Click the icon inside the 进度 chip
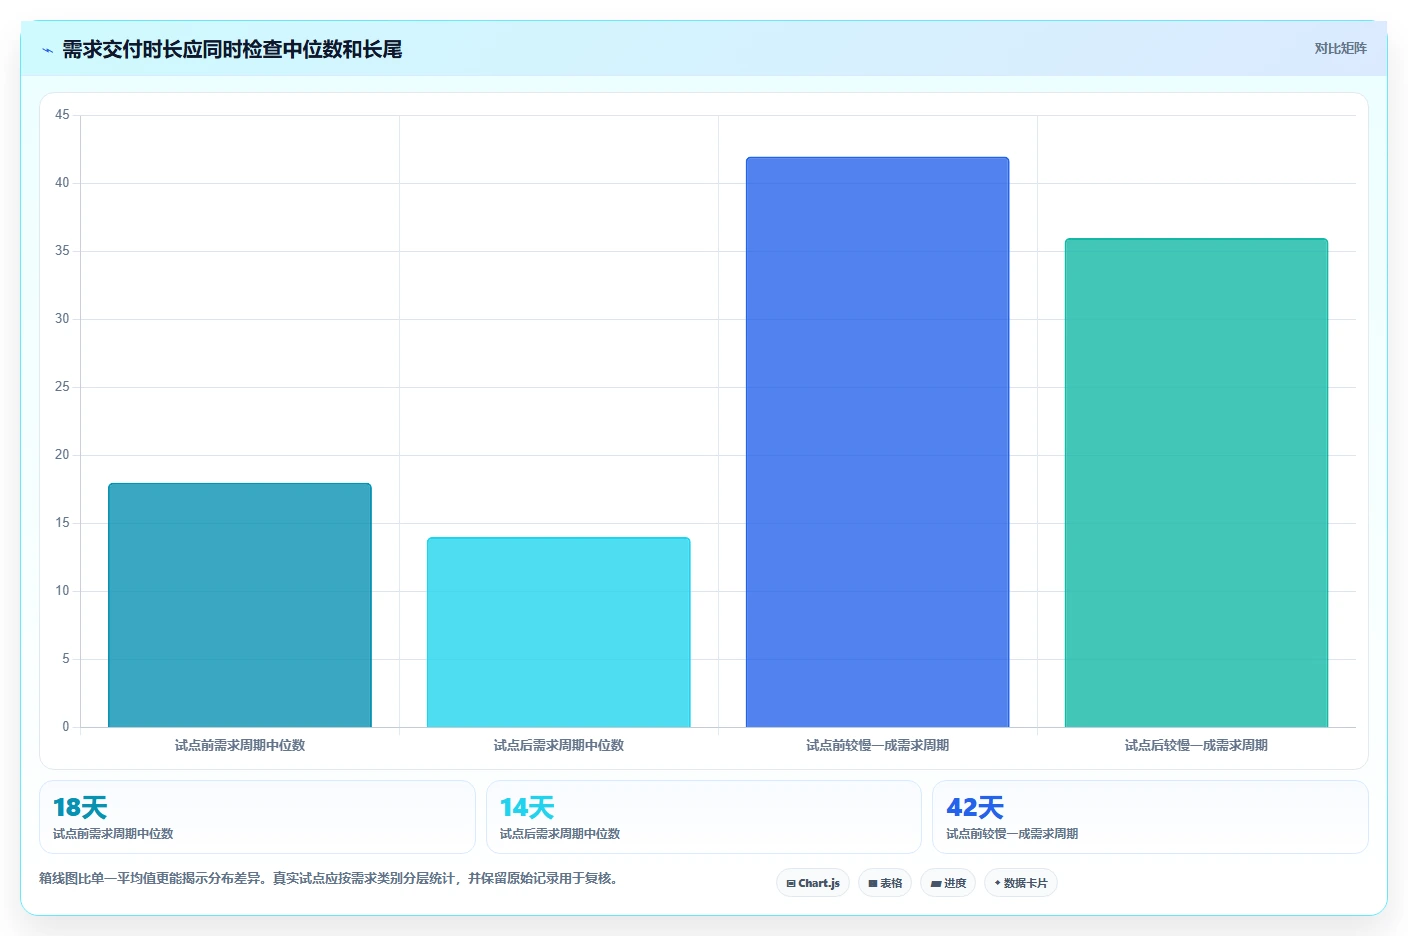The width and height of the screenshot is (1408, 936). click(x=936, y=884)
